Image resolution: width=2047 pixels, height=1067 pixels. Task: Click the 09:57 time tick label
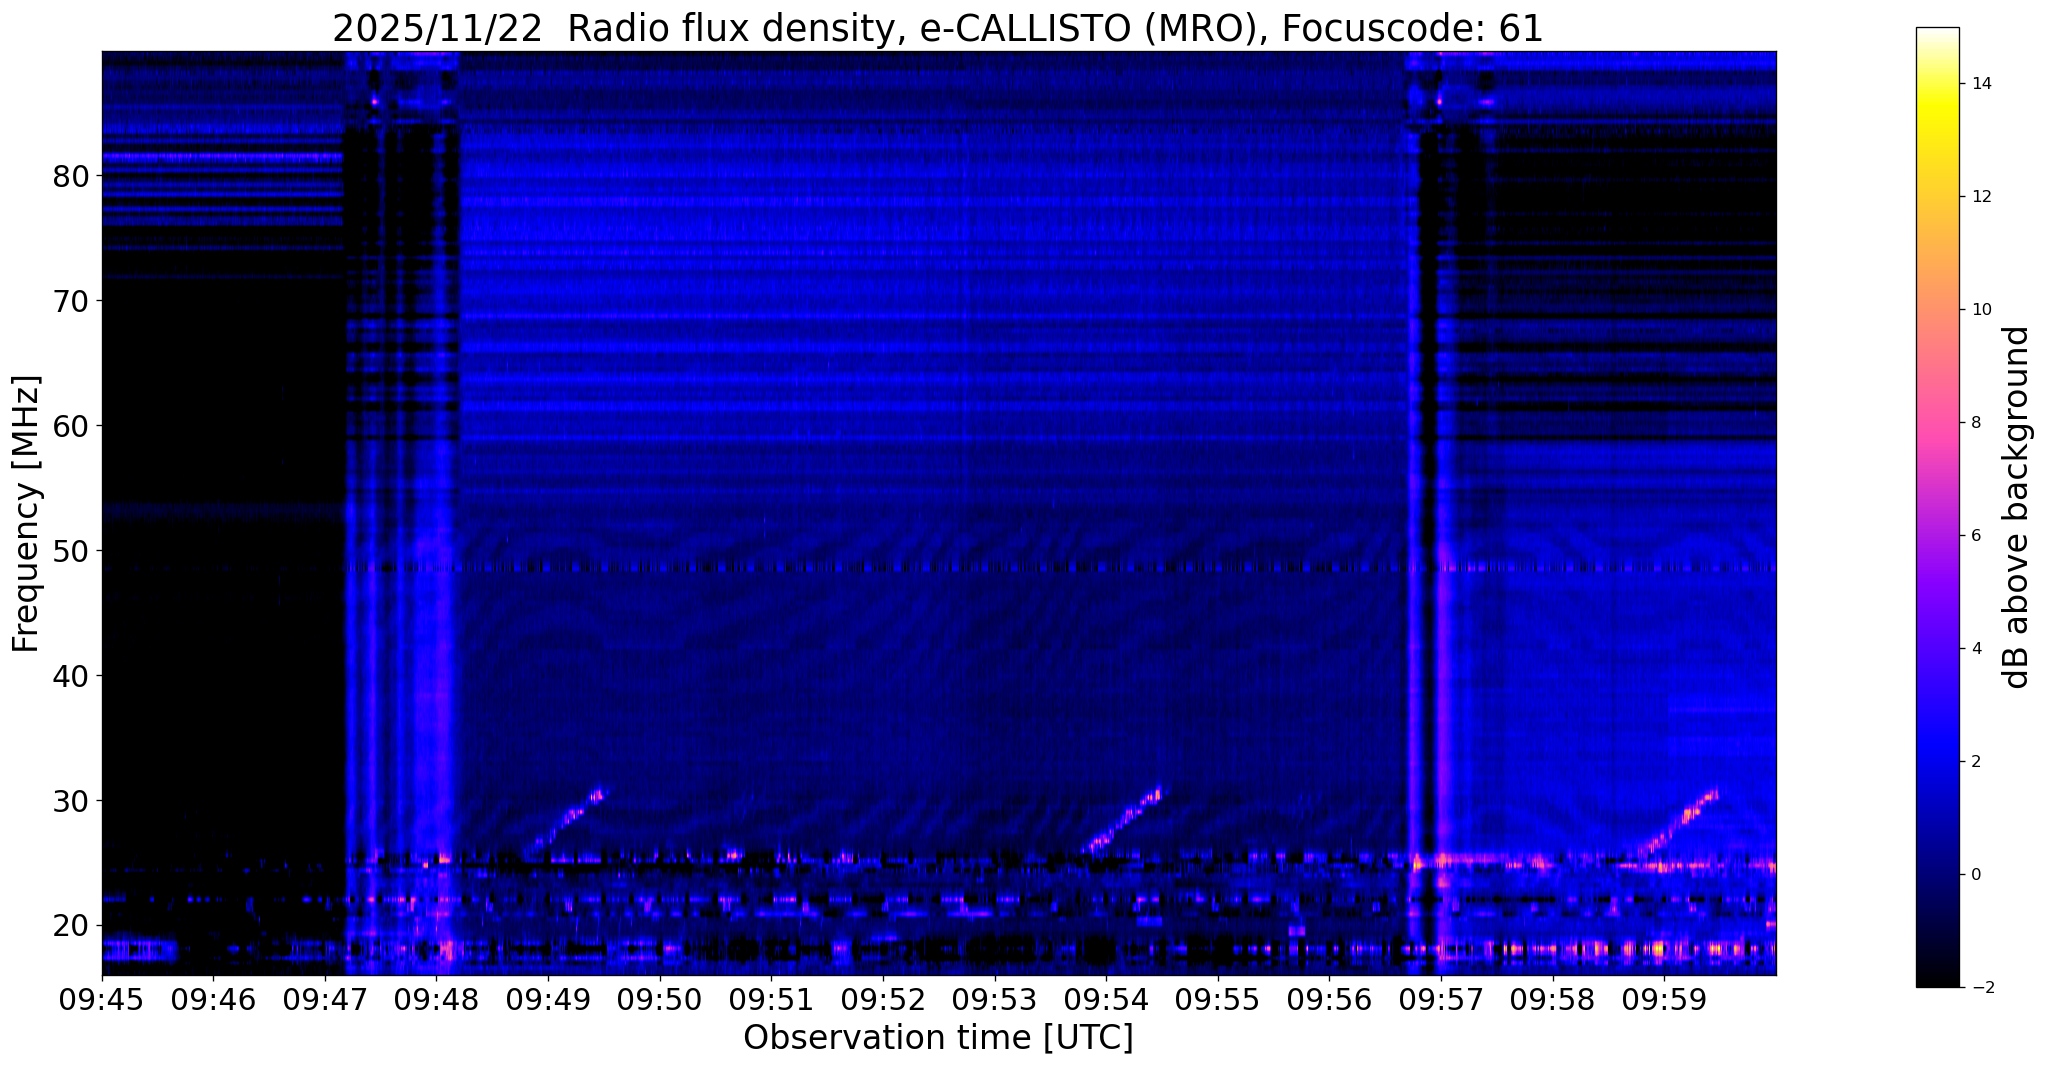[1440, 998]
